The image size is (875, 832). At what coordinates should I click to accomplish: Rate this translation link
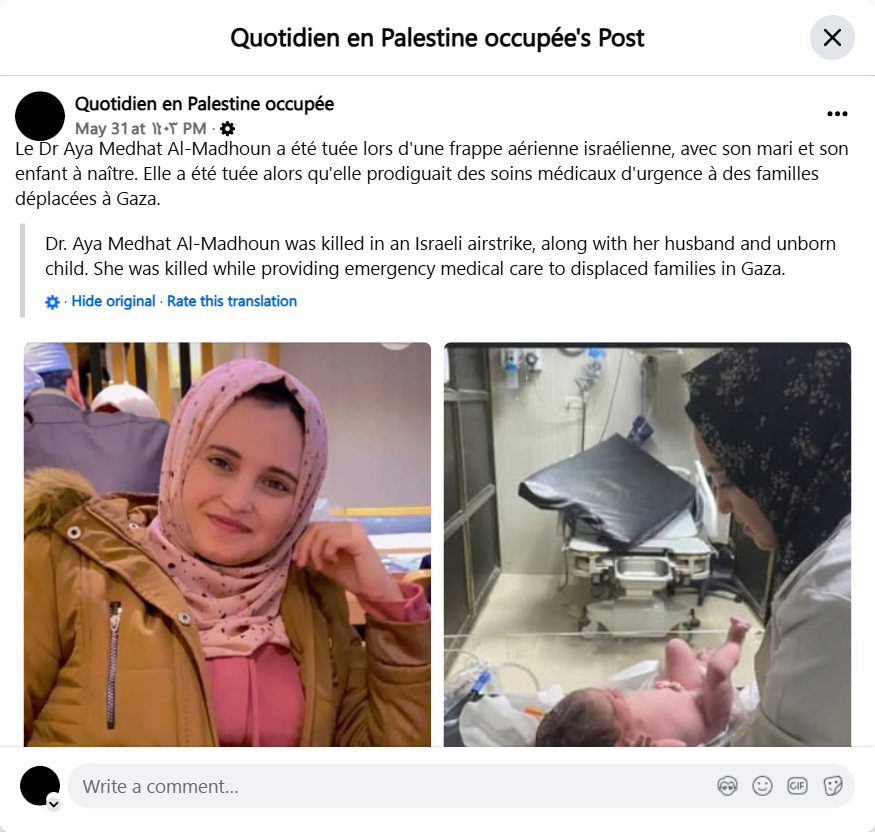(232, 301)
